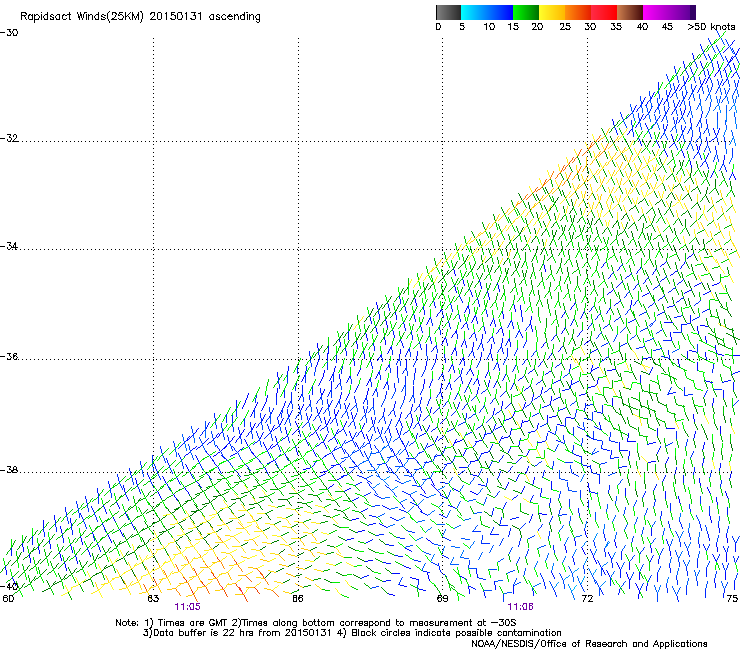740x650 pixels.
Task: Click the longitude label 69
Action: (442, 599)
